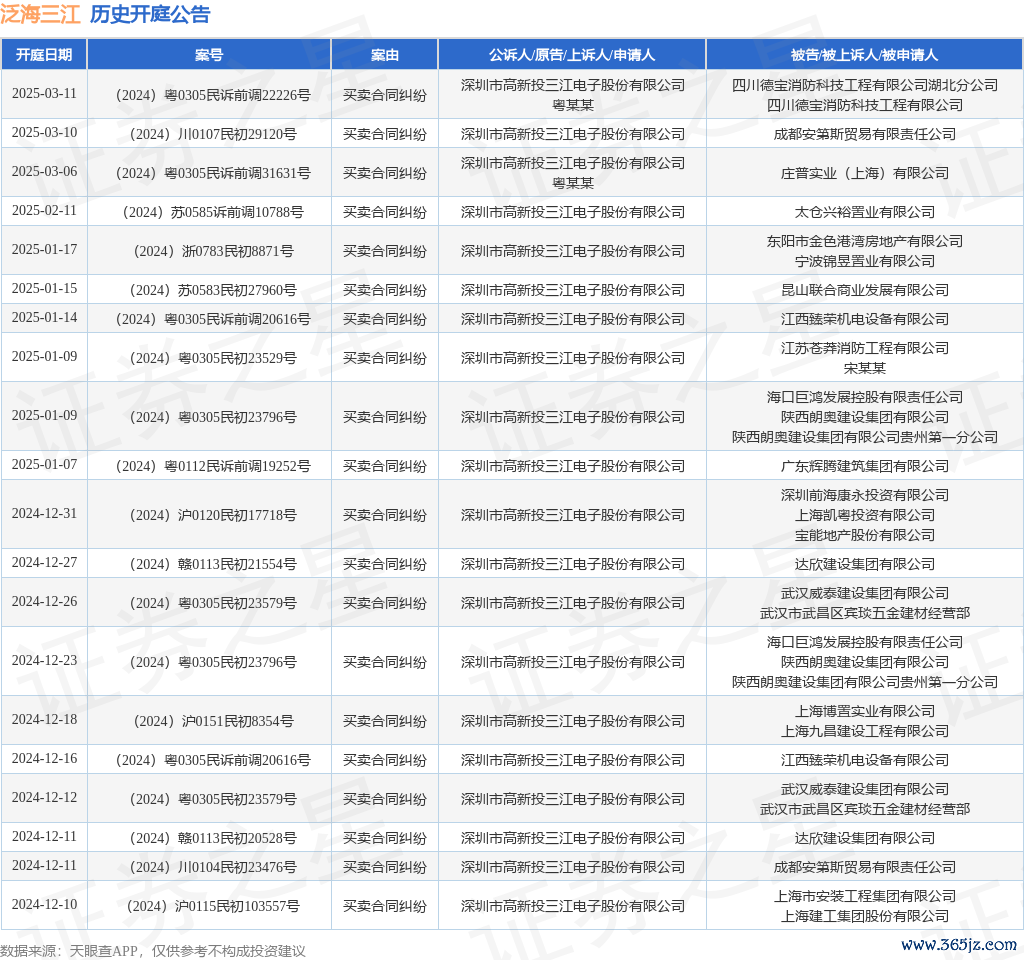Click case number 沪0151民初8354号

point(213,721)
